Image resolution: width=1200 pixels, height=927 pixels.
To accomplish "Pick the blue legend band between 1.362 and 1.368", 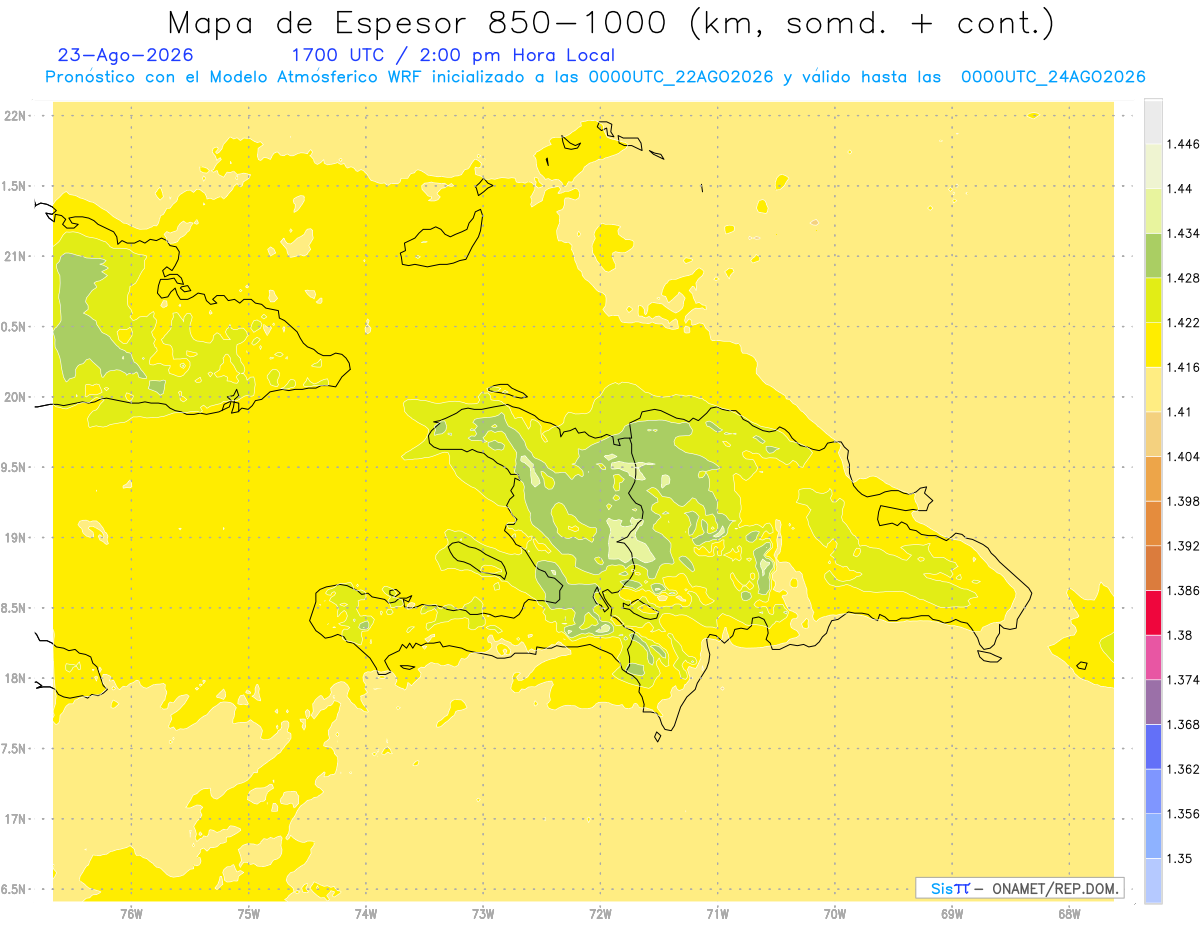I will (x=1153, y=746).
